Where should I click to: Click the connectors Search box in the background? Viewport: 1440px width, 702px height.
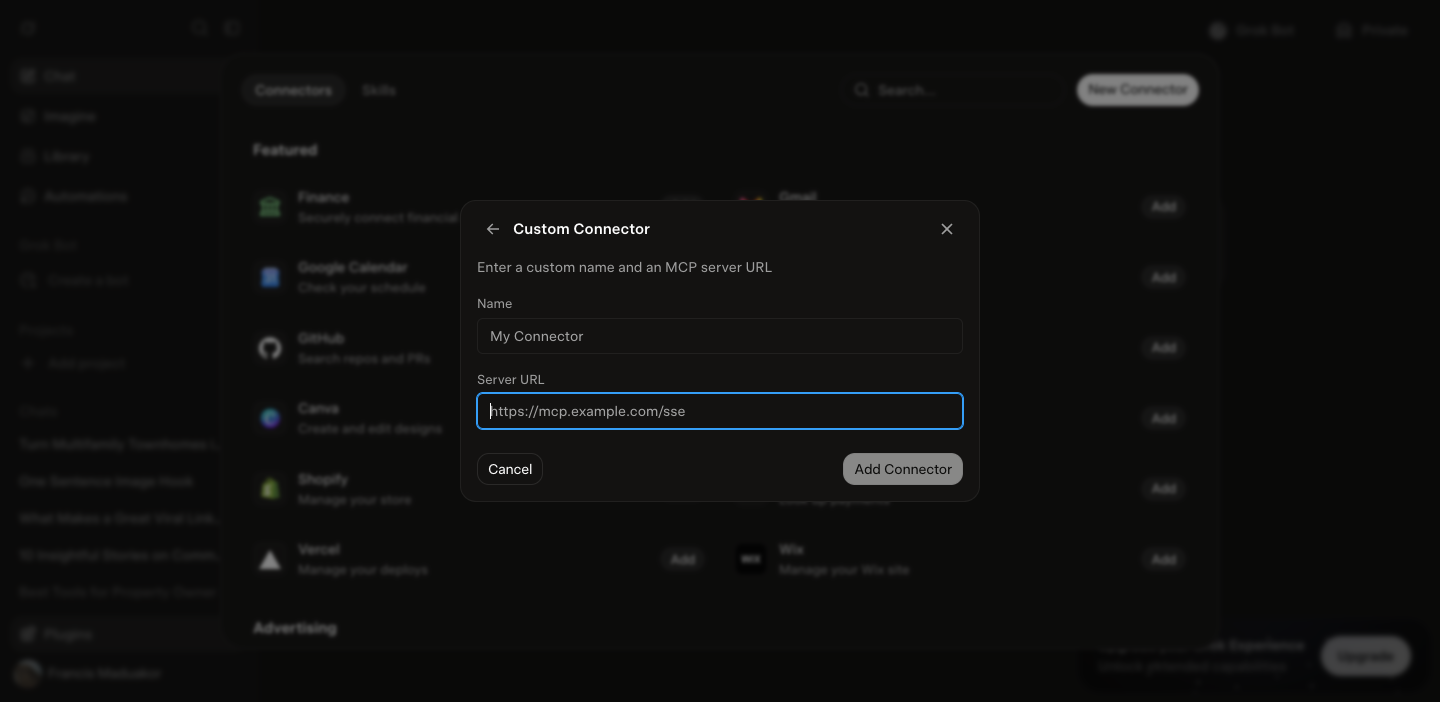[955, 90]
